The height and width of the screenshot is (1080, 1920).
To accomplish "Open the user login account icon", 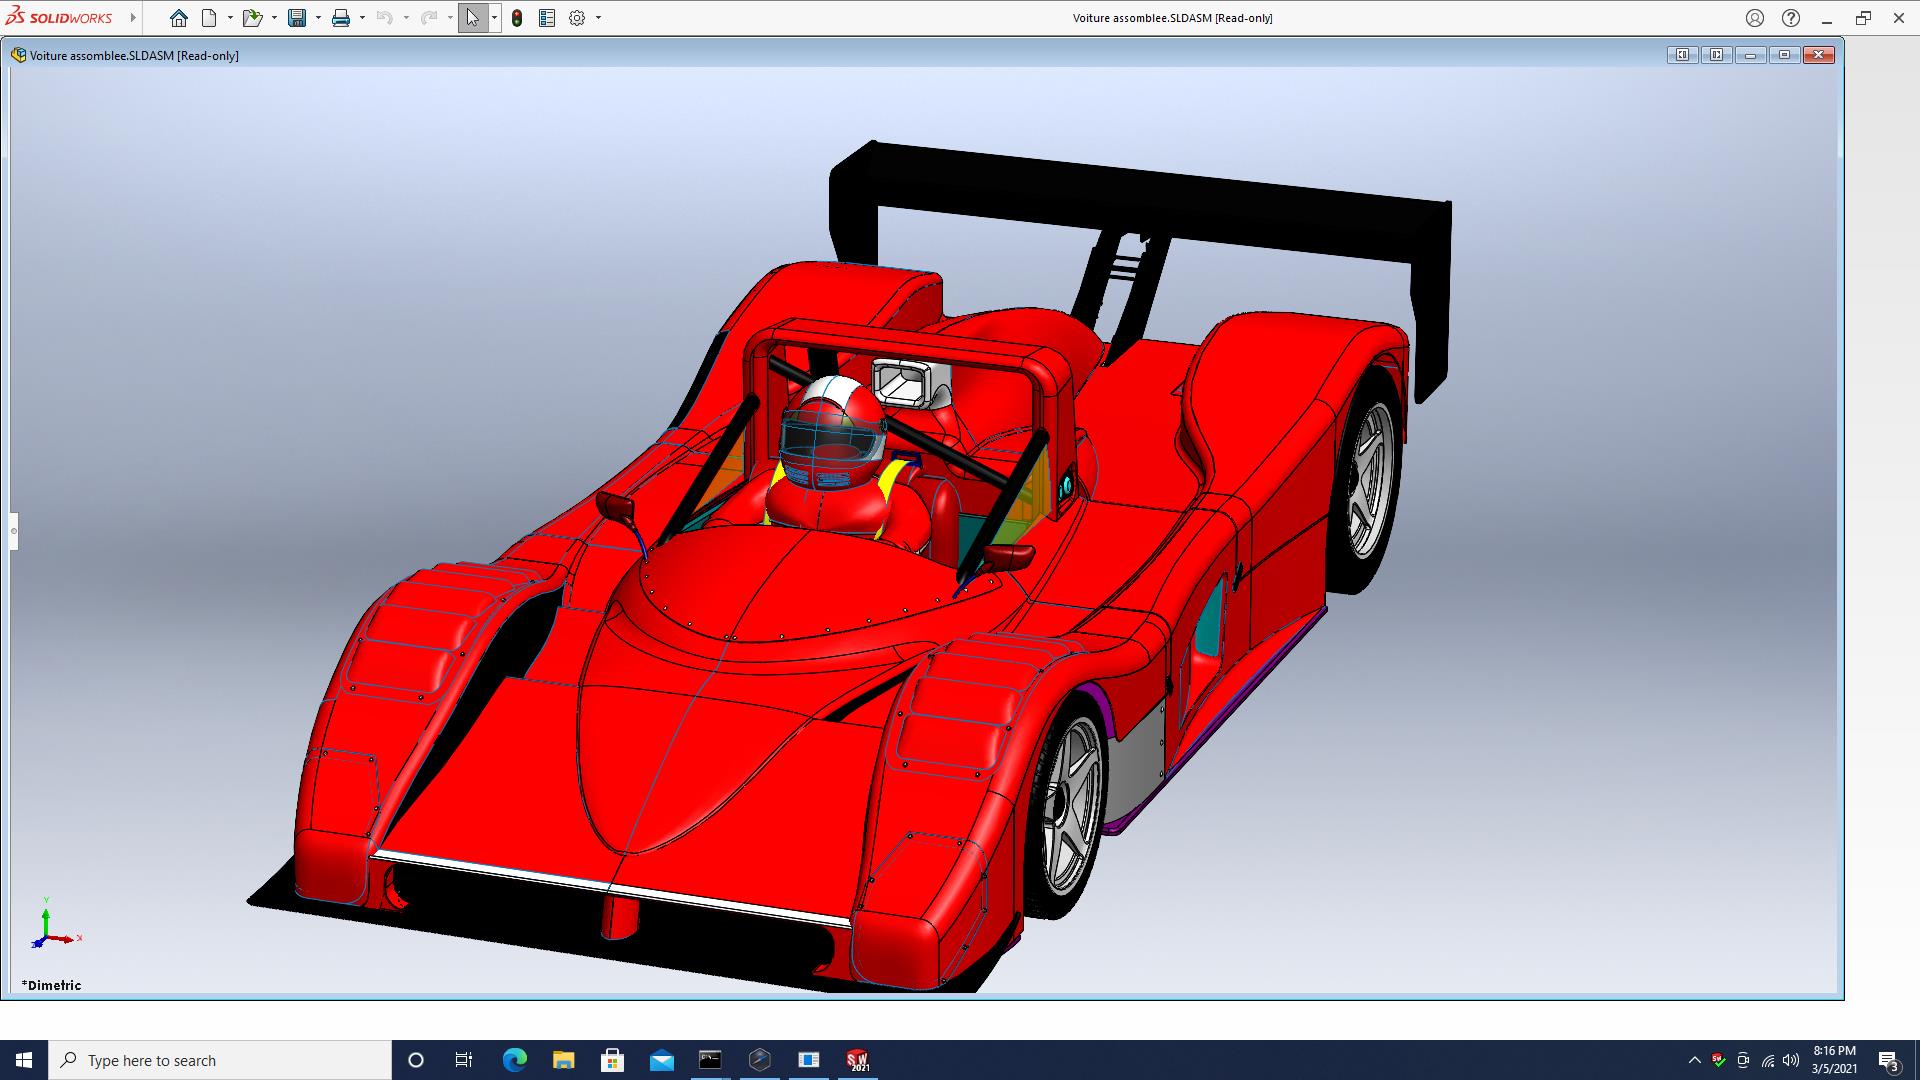I will 1755,18.
